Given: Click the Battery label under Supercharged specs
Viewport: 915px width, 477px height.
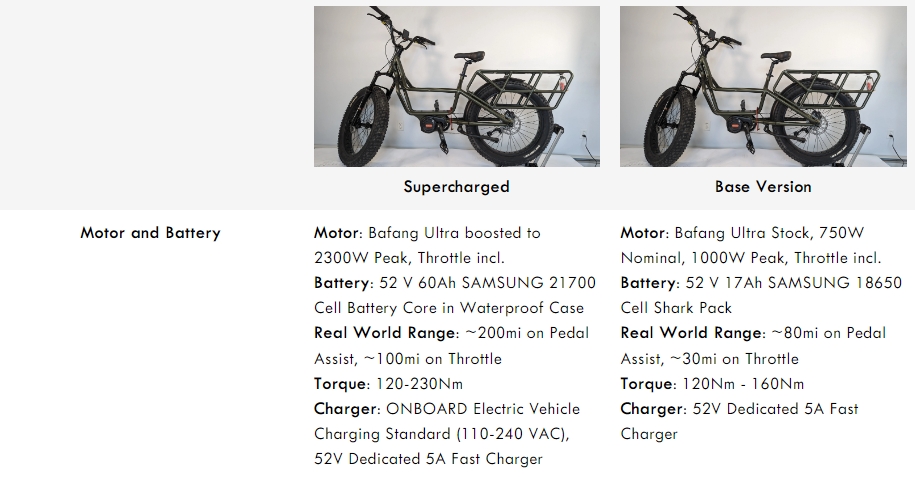Looking at the screenshot, I should (341, 283).
